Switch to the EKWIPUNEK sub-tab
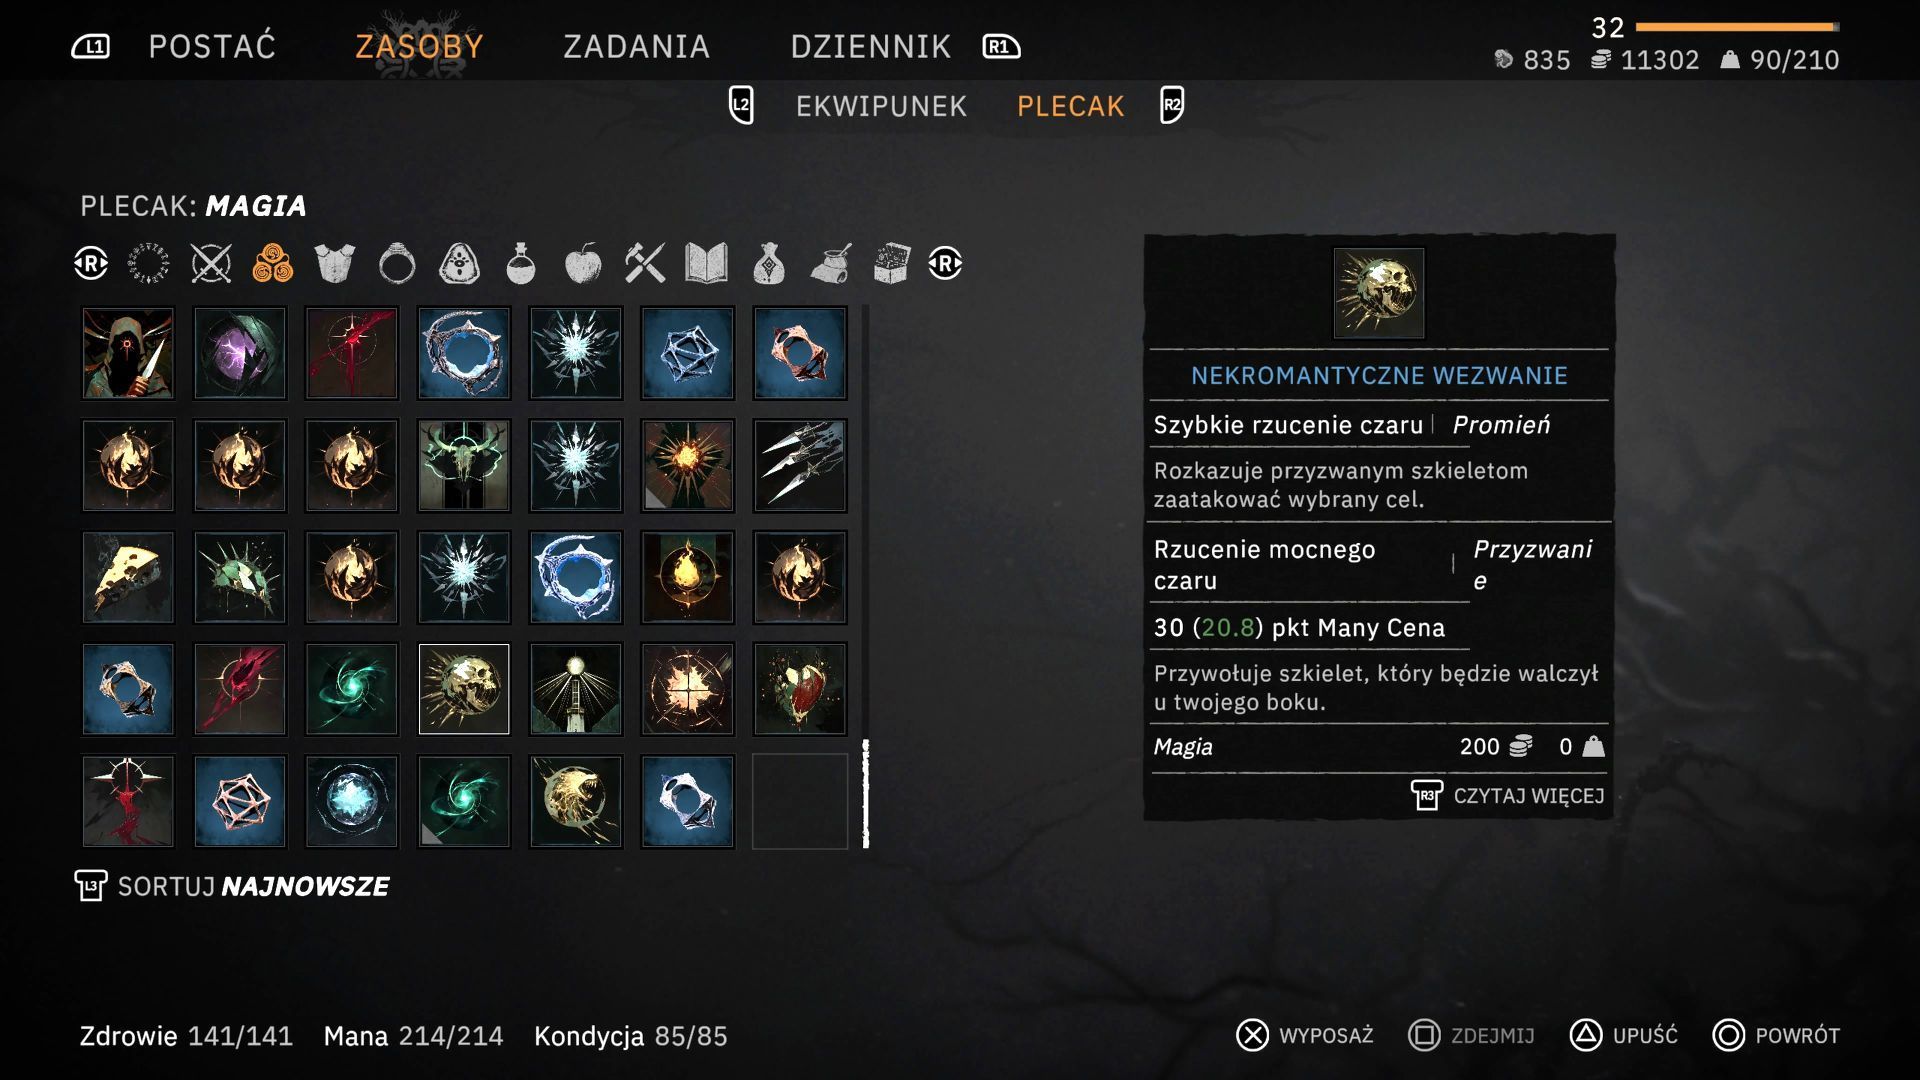Image resolution: width=1920 pixels, height=1080 pixels. 881,106
